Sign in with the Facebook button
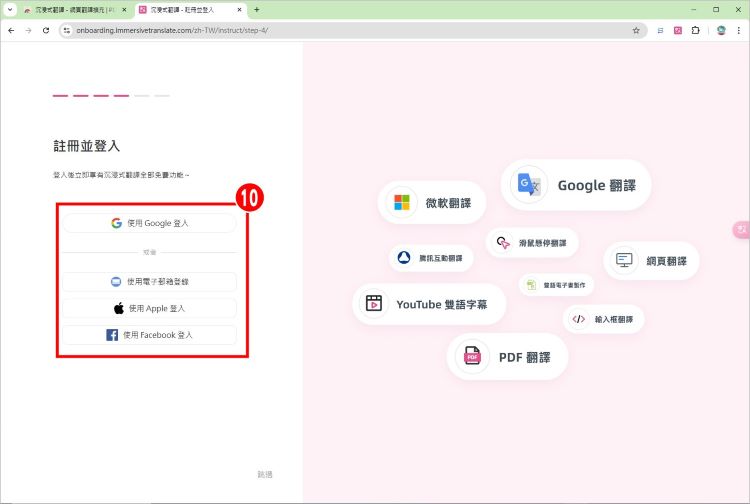Screen dimensions: 750x504 coord(149,335)
